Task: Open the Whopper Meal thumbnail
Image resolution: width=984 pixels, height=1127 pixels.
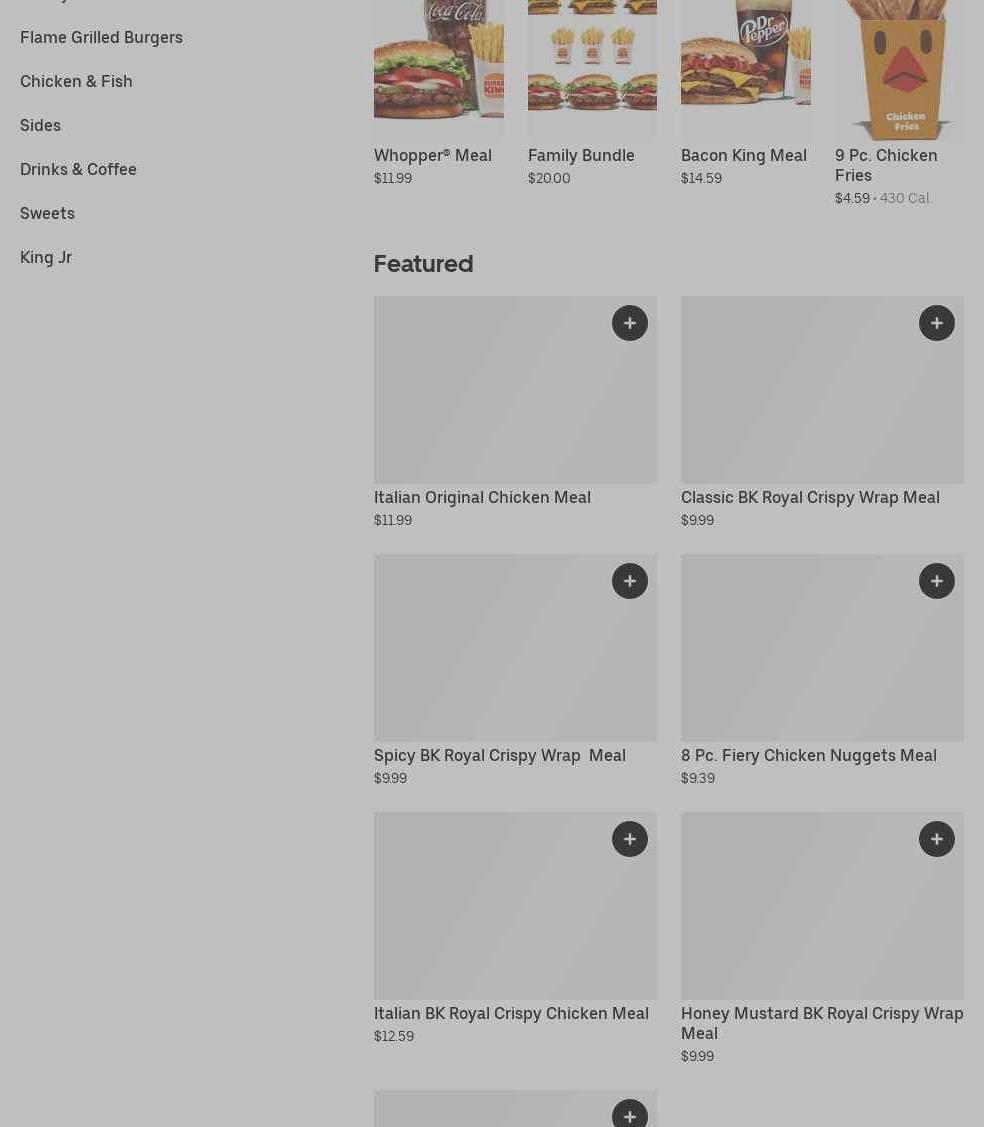Action: 438,68
